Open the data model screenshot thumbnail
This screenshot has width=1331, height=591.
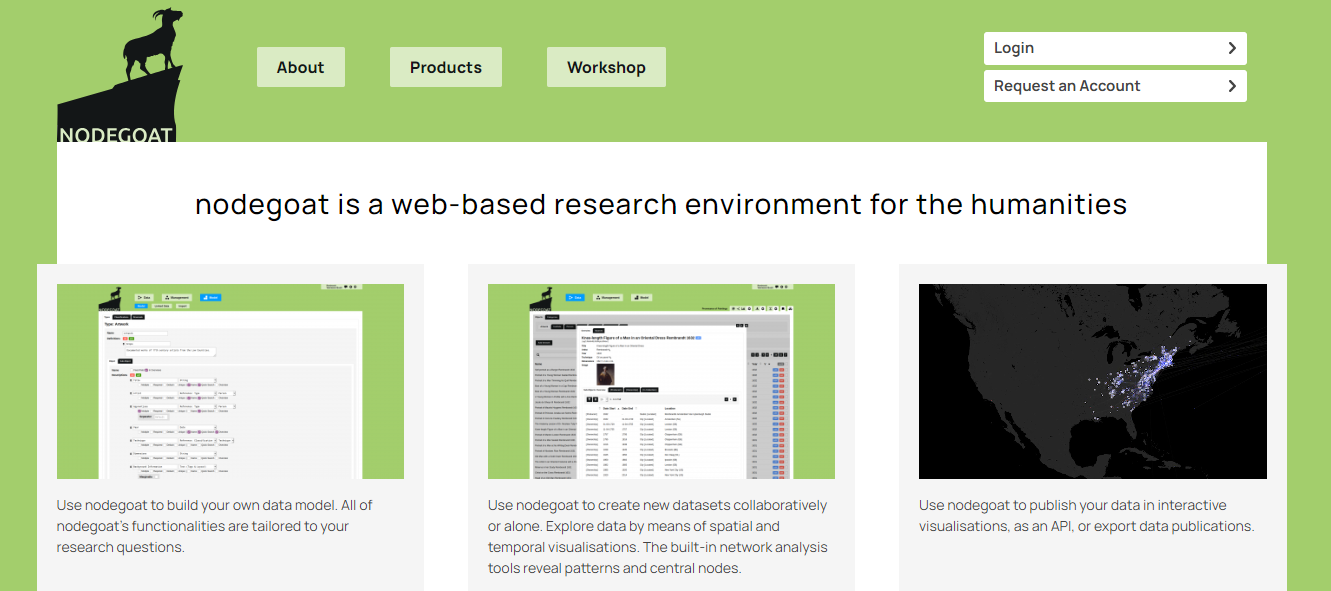tap(230, 381)
